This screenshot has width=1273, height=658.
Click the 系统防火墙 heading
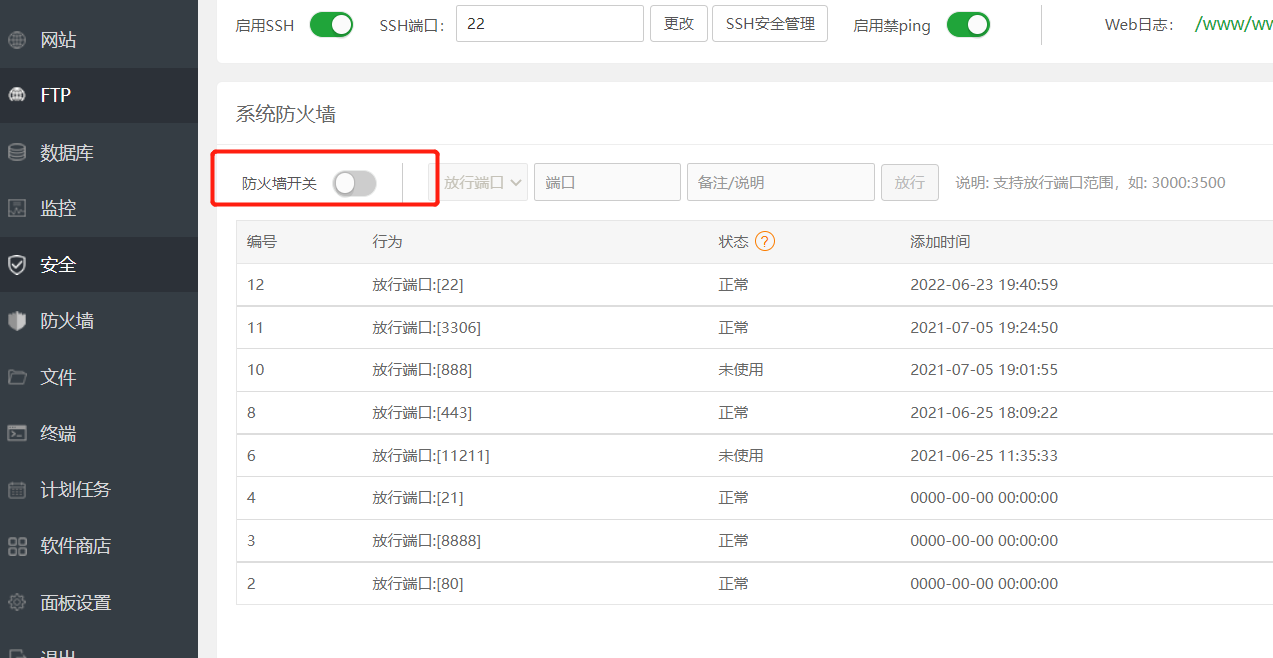286,115
